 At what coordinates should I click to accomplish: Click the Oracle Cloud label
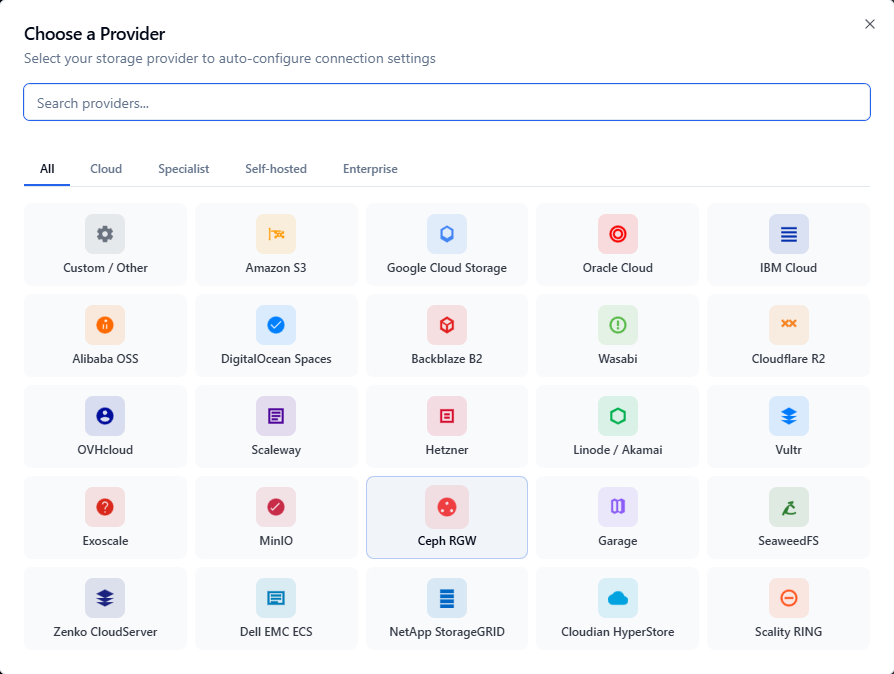(617, 268)
